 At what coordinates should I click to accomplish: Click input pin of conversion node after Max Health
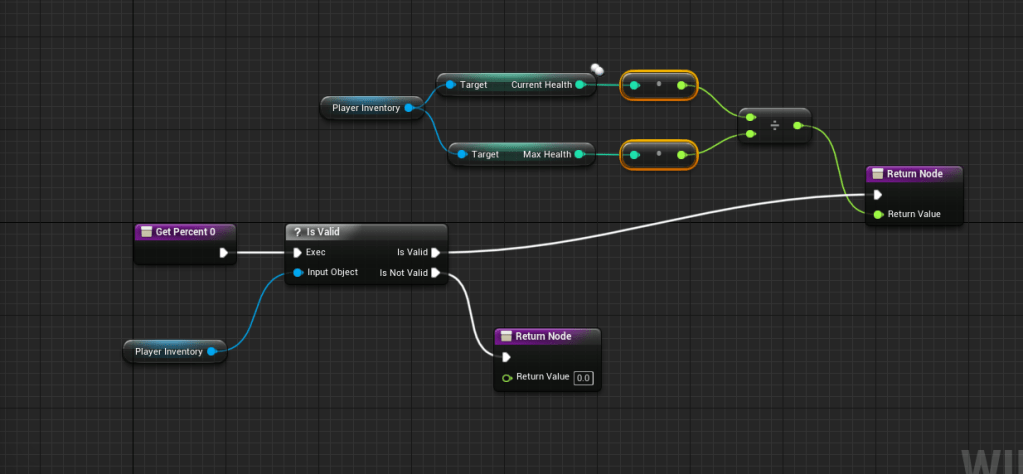coord(634,155)
